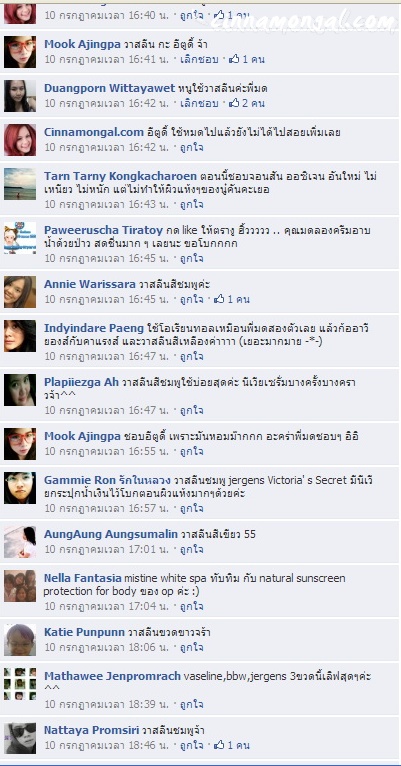This screenshot has width=401, height=766.
Task: Open Nella Fantasia's profile name link
Action: 83,578
